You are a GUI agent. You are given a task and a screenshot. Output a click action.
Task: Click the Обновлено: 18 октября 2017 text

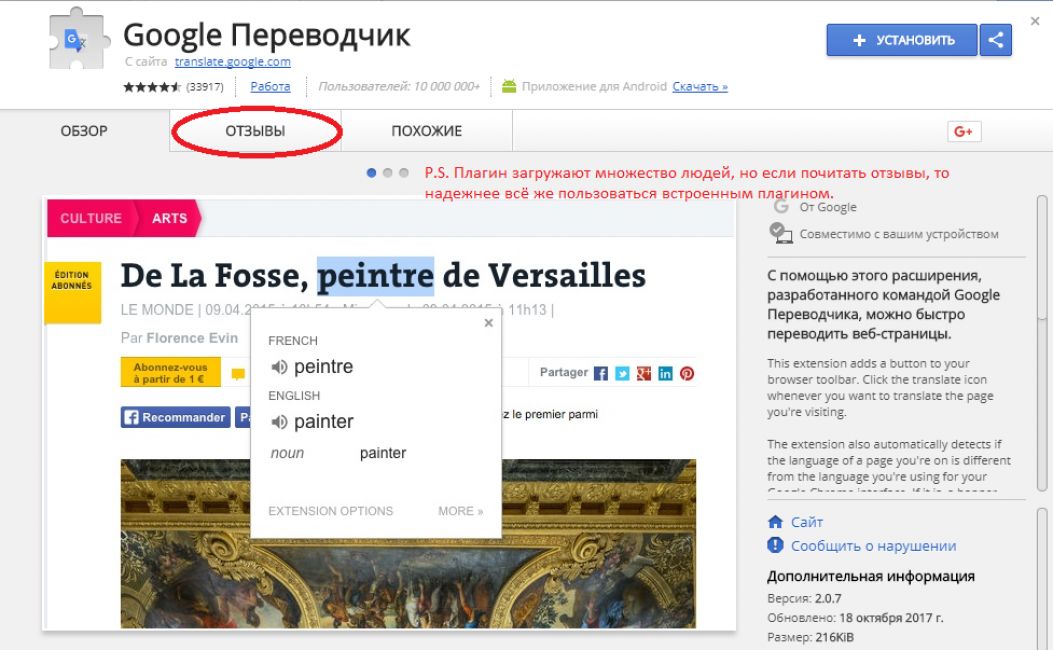coord(855,618)
